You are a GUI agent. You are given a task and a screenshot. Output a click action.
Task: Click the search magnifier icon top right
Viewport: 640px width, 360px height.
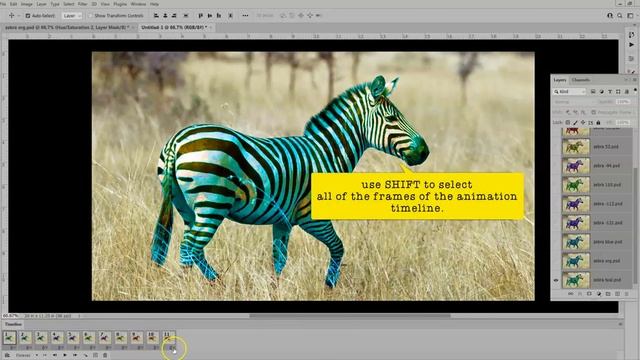click(x=620, y=16)
